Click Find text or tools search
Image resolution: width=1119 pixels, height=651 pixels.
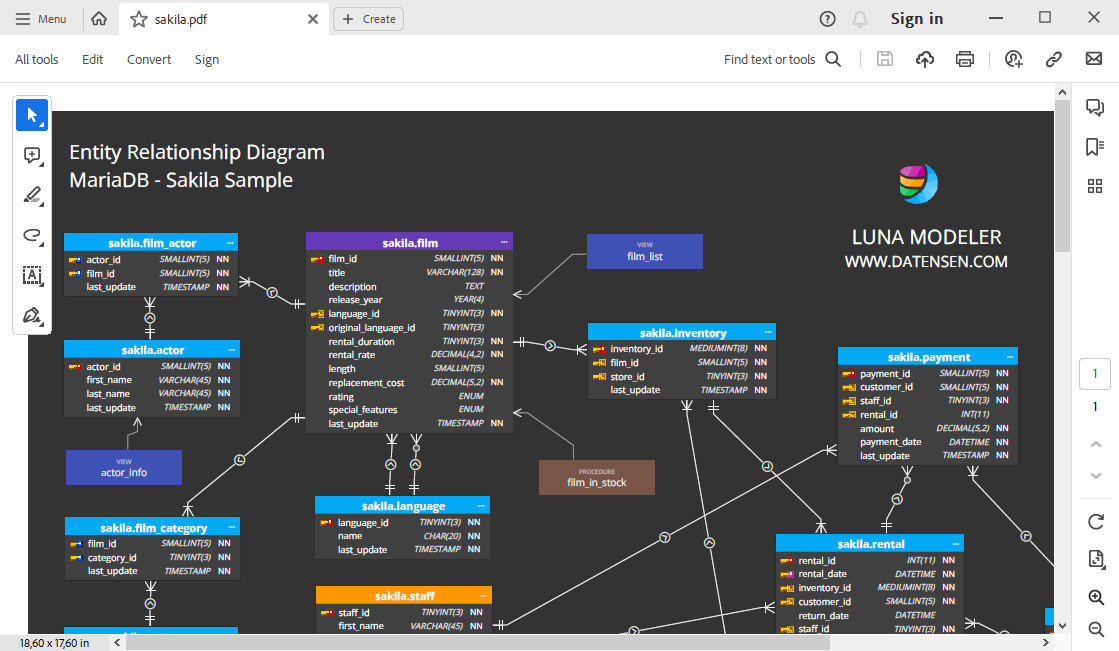pos(782,59)
